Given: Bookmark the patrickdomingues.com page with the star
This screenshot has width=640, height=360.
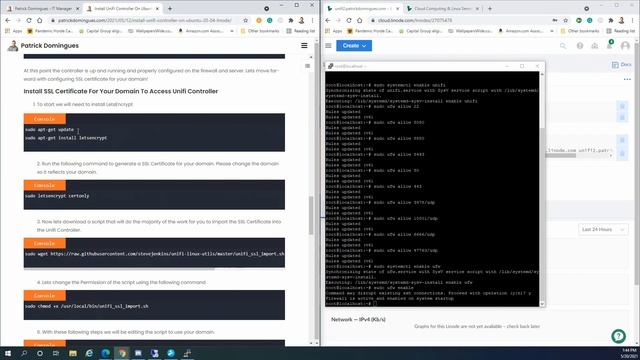Looking at the screenshot, I should (x=245, y=20).
